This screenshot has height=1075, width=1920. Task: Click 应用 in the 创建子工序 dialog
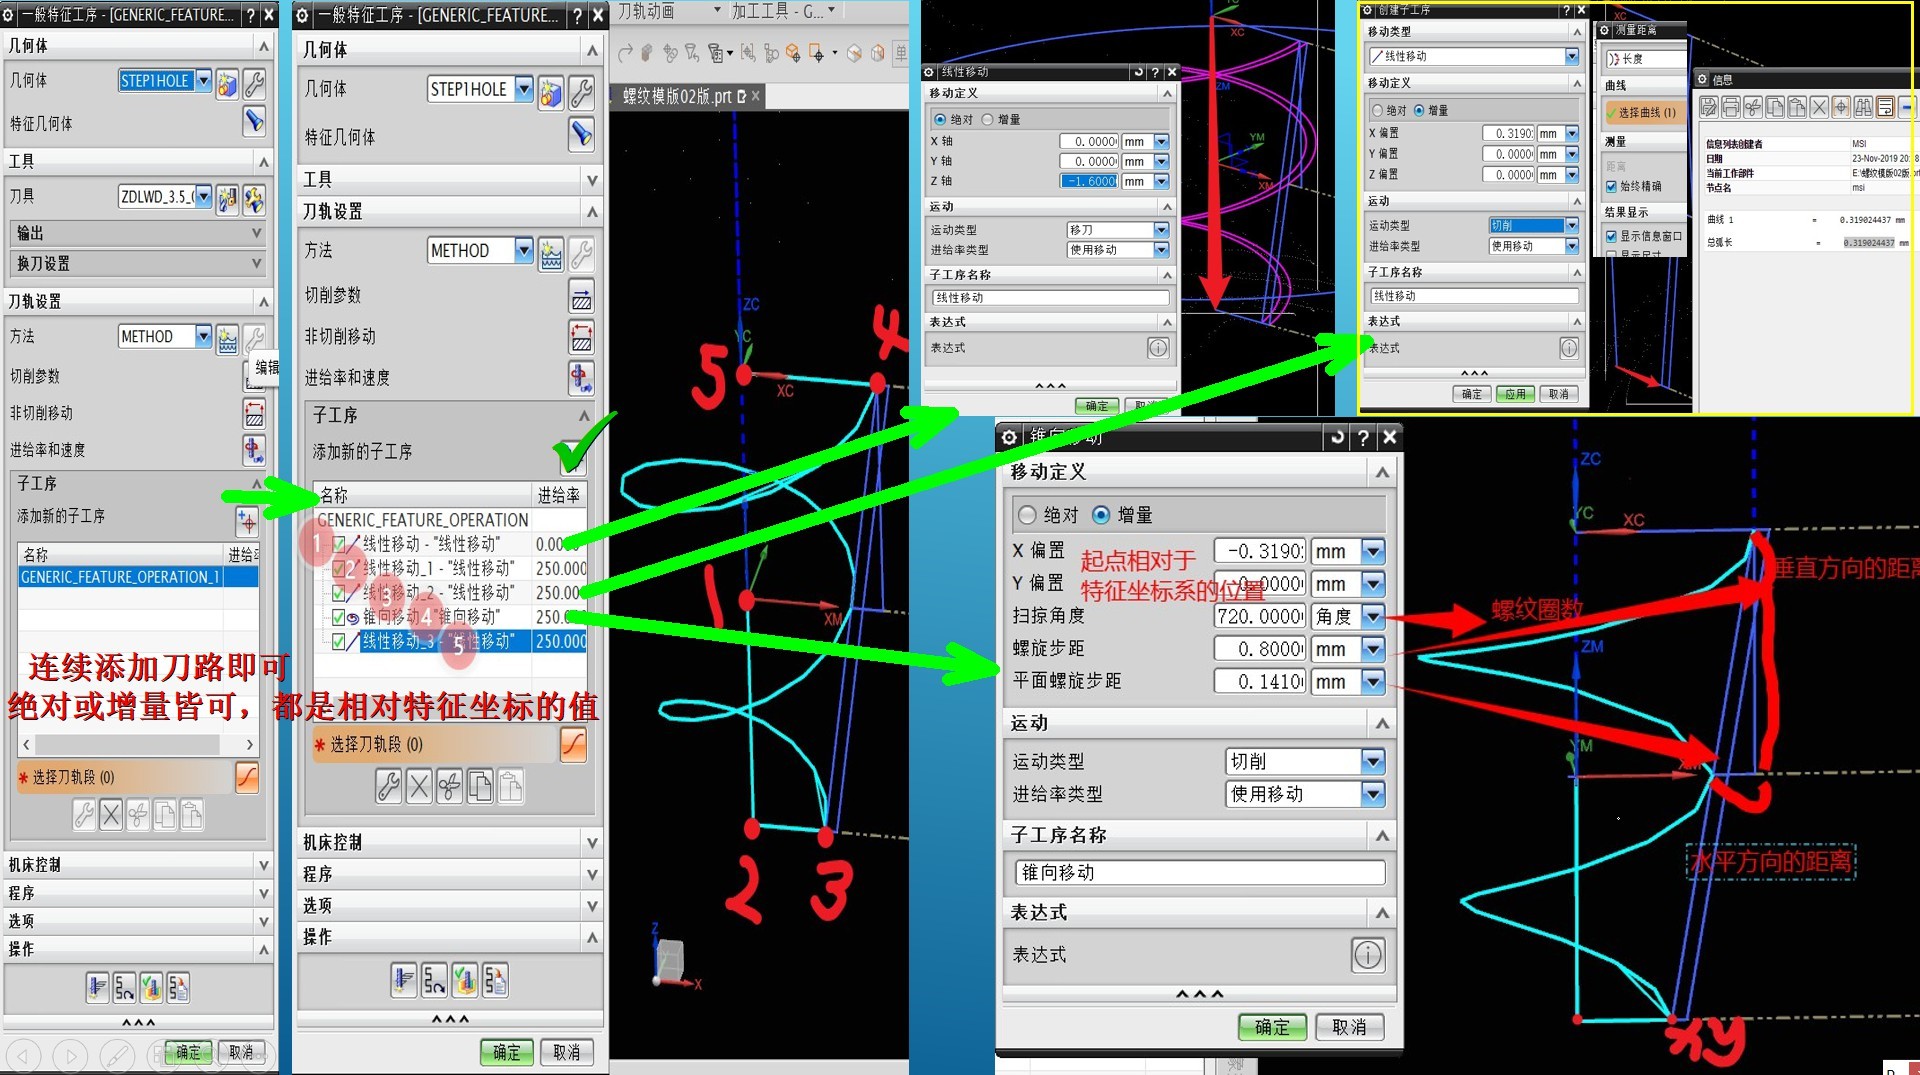click(1516, 394)
